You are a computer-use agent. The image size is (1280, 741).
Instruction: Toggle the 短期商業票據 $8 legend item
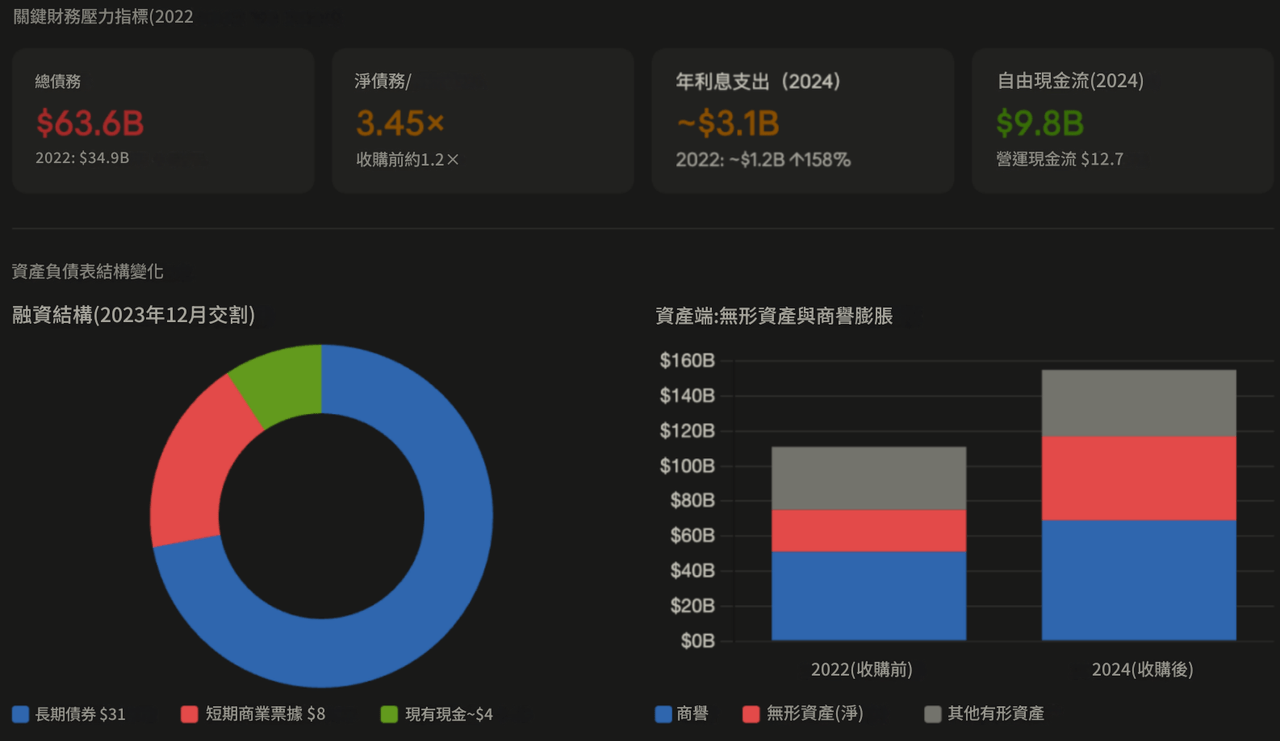click(x=253, y=714)
